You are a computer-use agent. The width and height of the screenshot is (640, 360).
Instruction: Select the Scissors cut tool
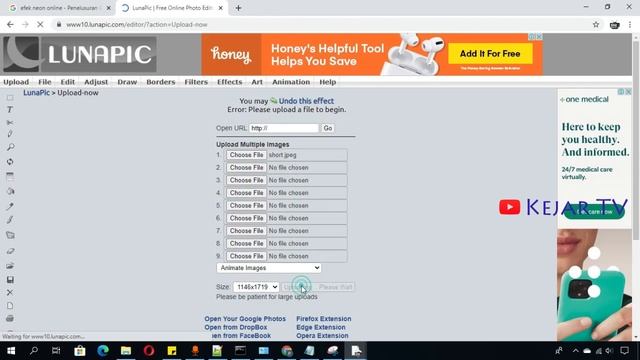click(10, 122)
